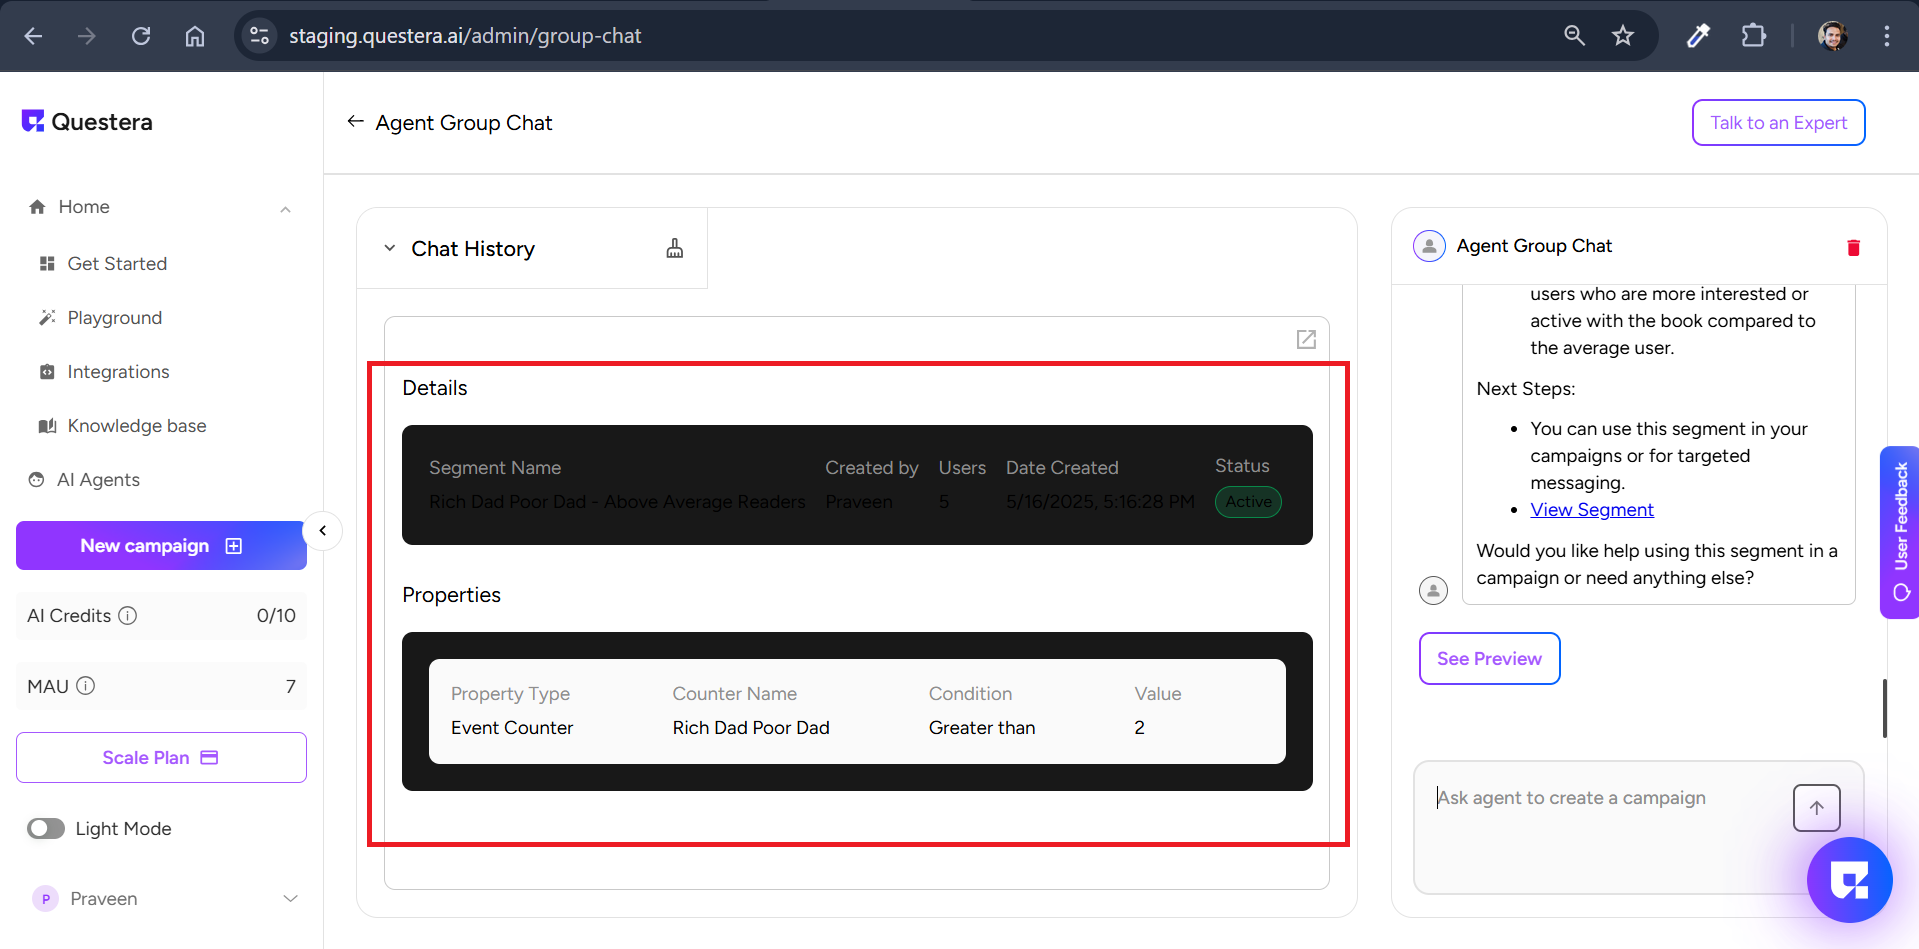Bookmark this page with the star
1919x949 pixels.
coord(1623,36)
